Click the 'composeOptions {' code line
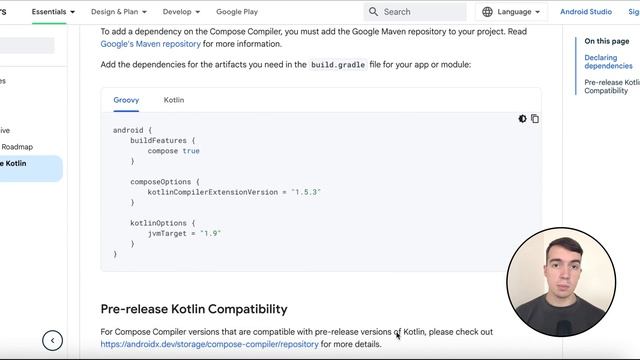 (165, 182)
